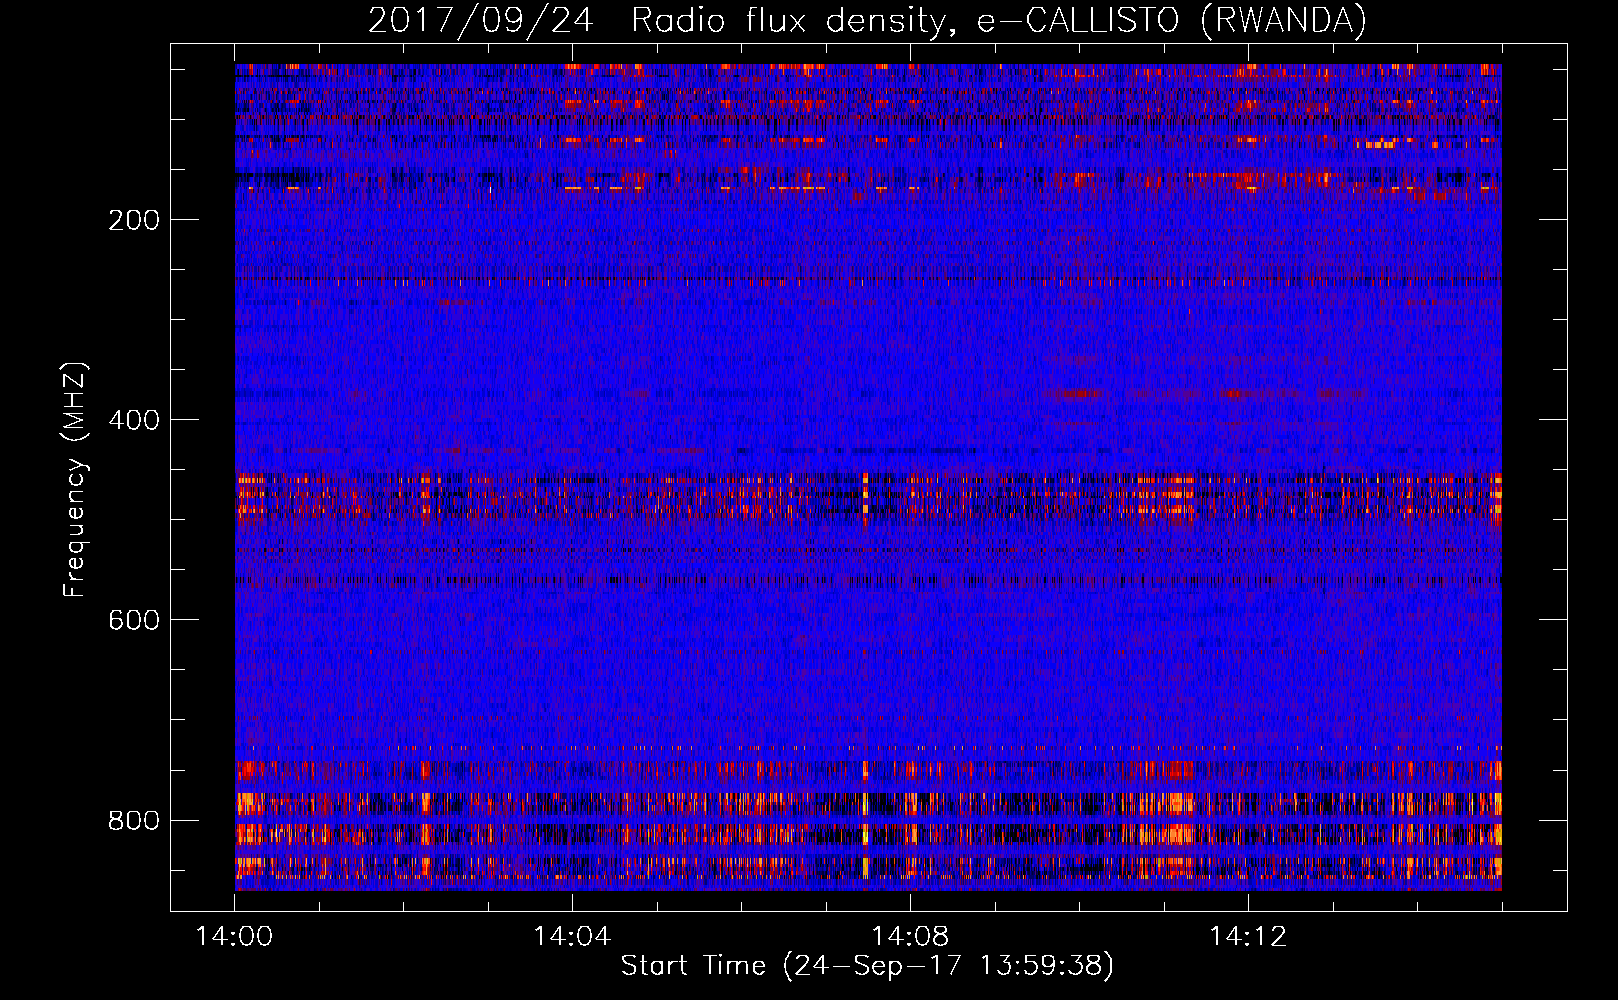This screenshot has height=1000, width=1618.
Task: Click the 14:12 time tick label
Action: tap(1248, 937)
